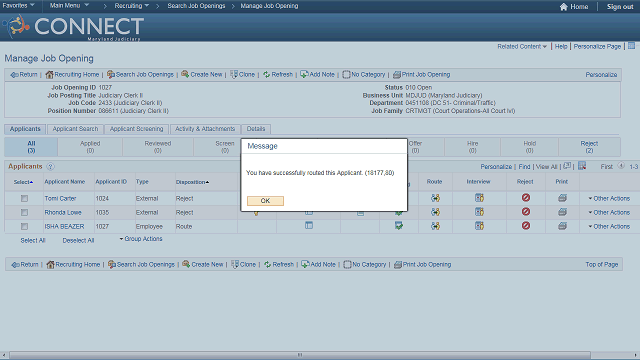Image resolution: width=640 pixels, height=360 pixels.
Task: Dismiss the message with the OK button
Action: pos(265,201)
